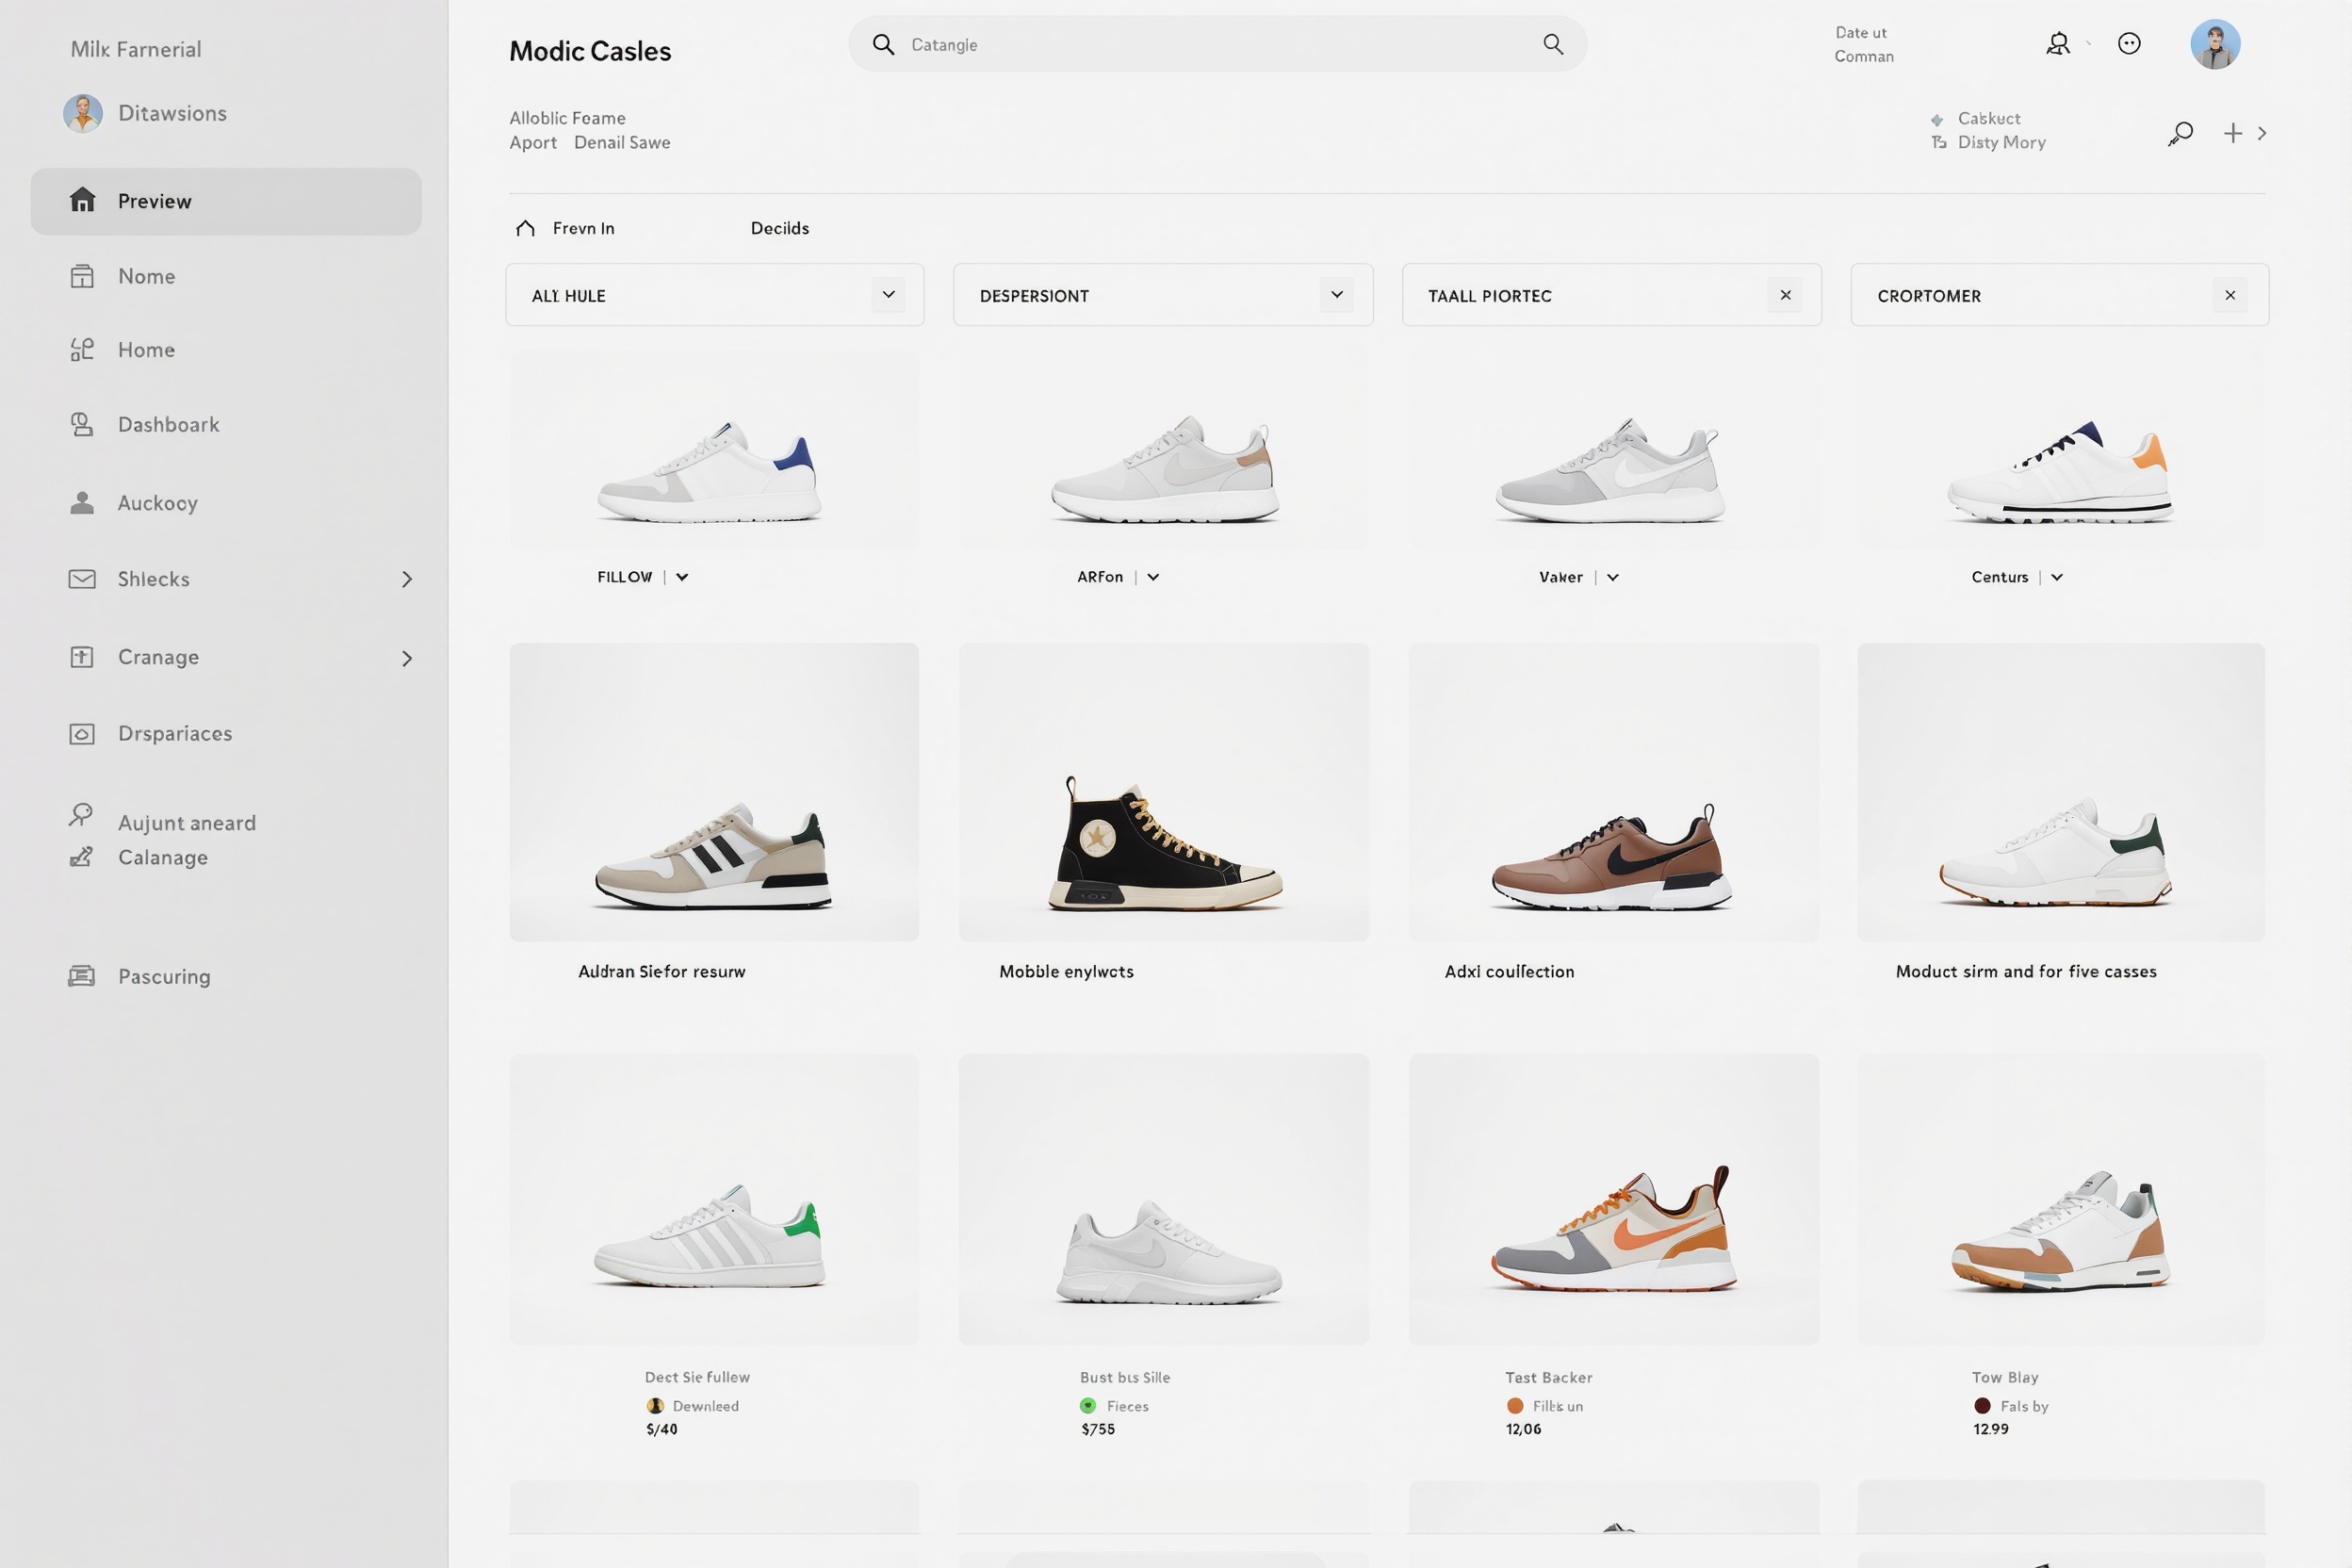Click the Dect Sie fullew product name
This screenshot has width=2352, height=1568.
(697, 1377)
